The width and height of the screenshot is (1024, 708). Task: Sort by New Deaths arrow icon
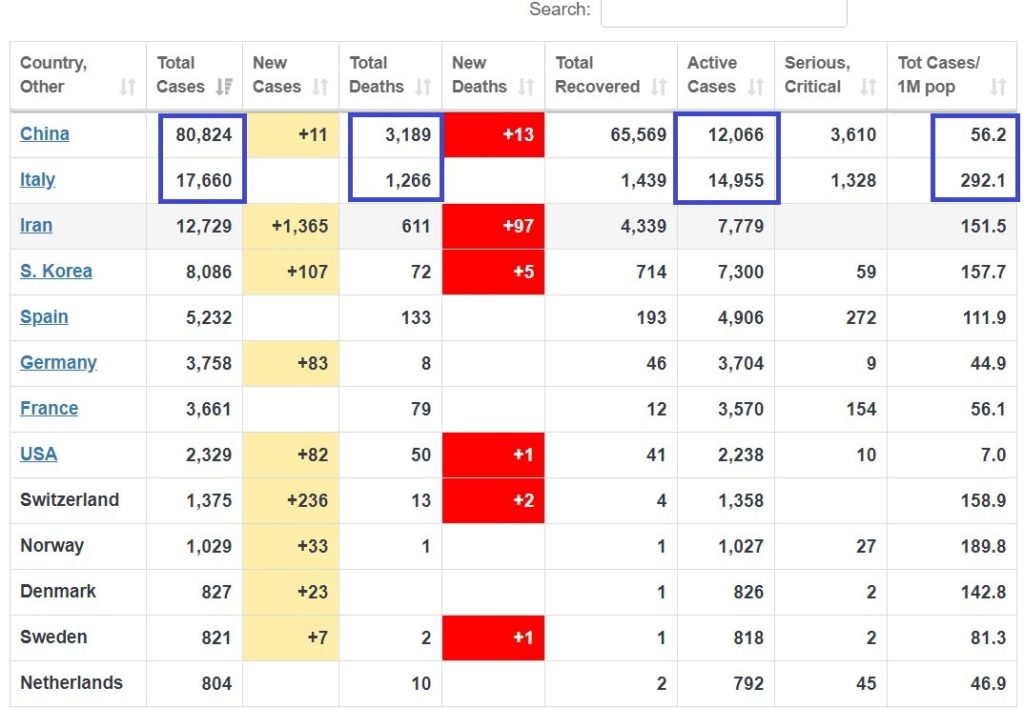(526, 87)
